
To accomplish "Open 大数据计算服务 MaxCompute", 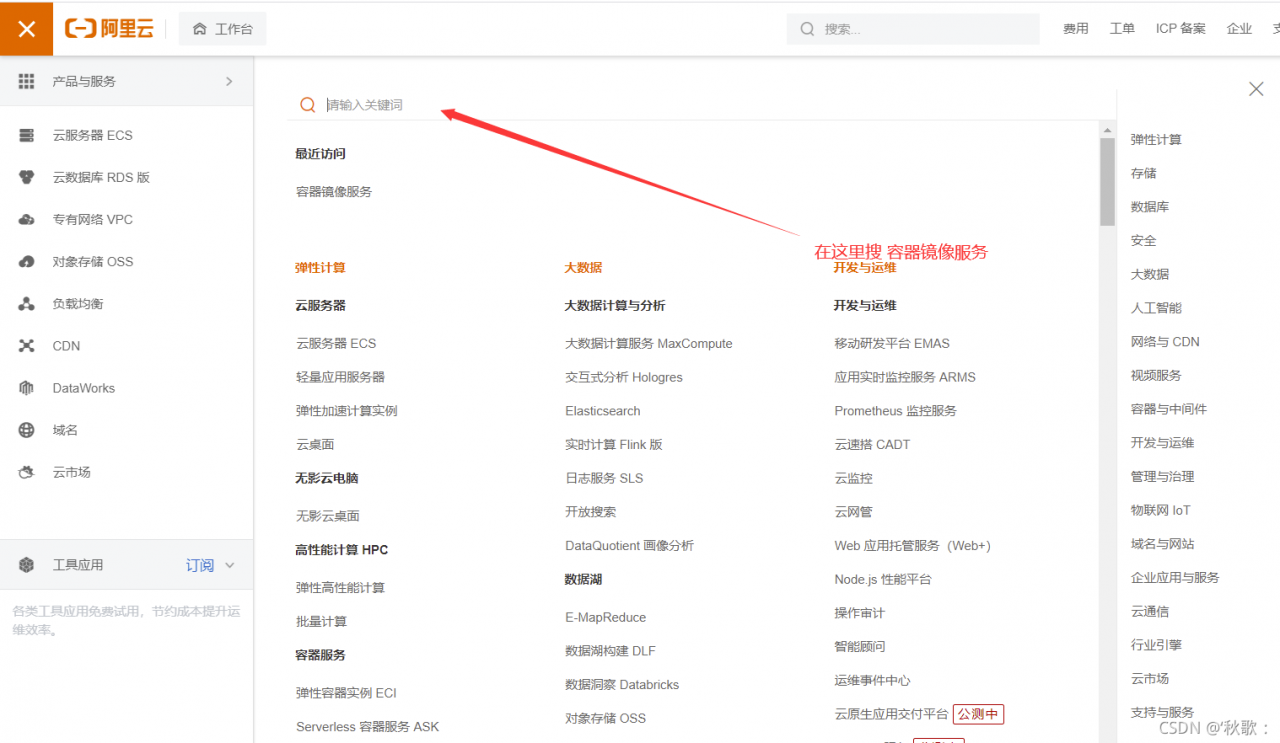I will pos(648,343).
